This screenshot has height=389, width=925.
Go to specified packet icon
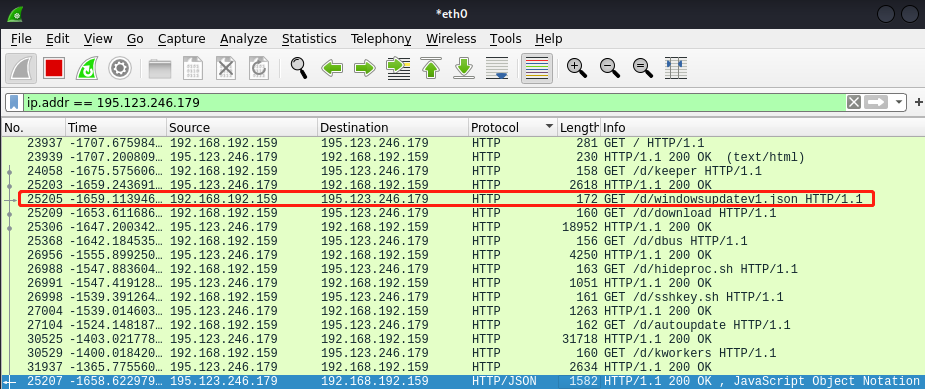click(398, 68)
